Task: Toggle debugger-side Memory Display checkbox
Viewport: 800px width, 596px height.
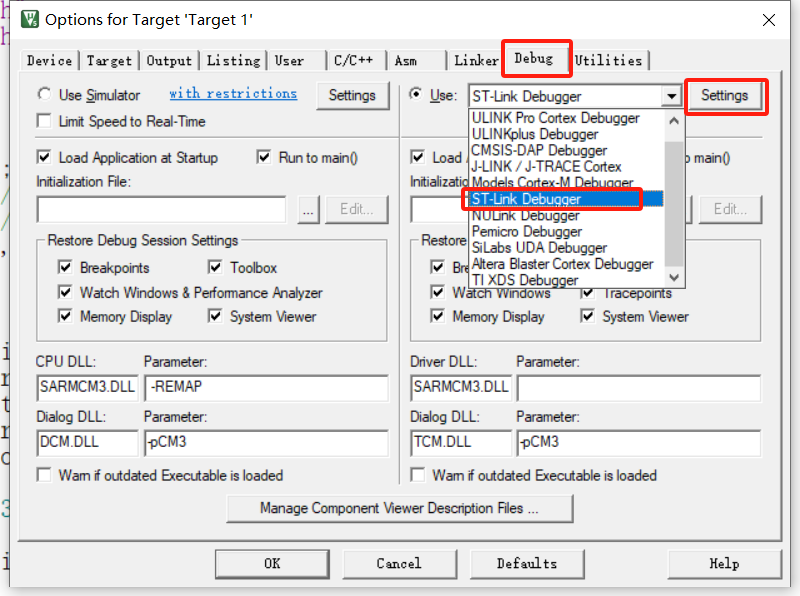Action: click(x=437, y=316)
